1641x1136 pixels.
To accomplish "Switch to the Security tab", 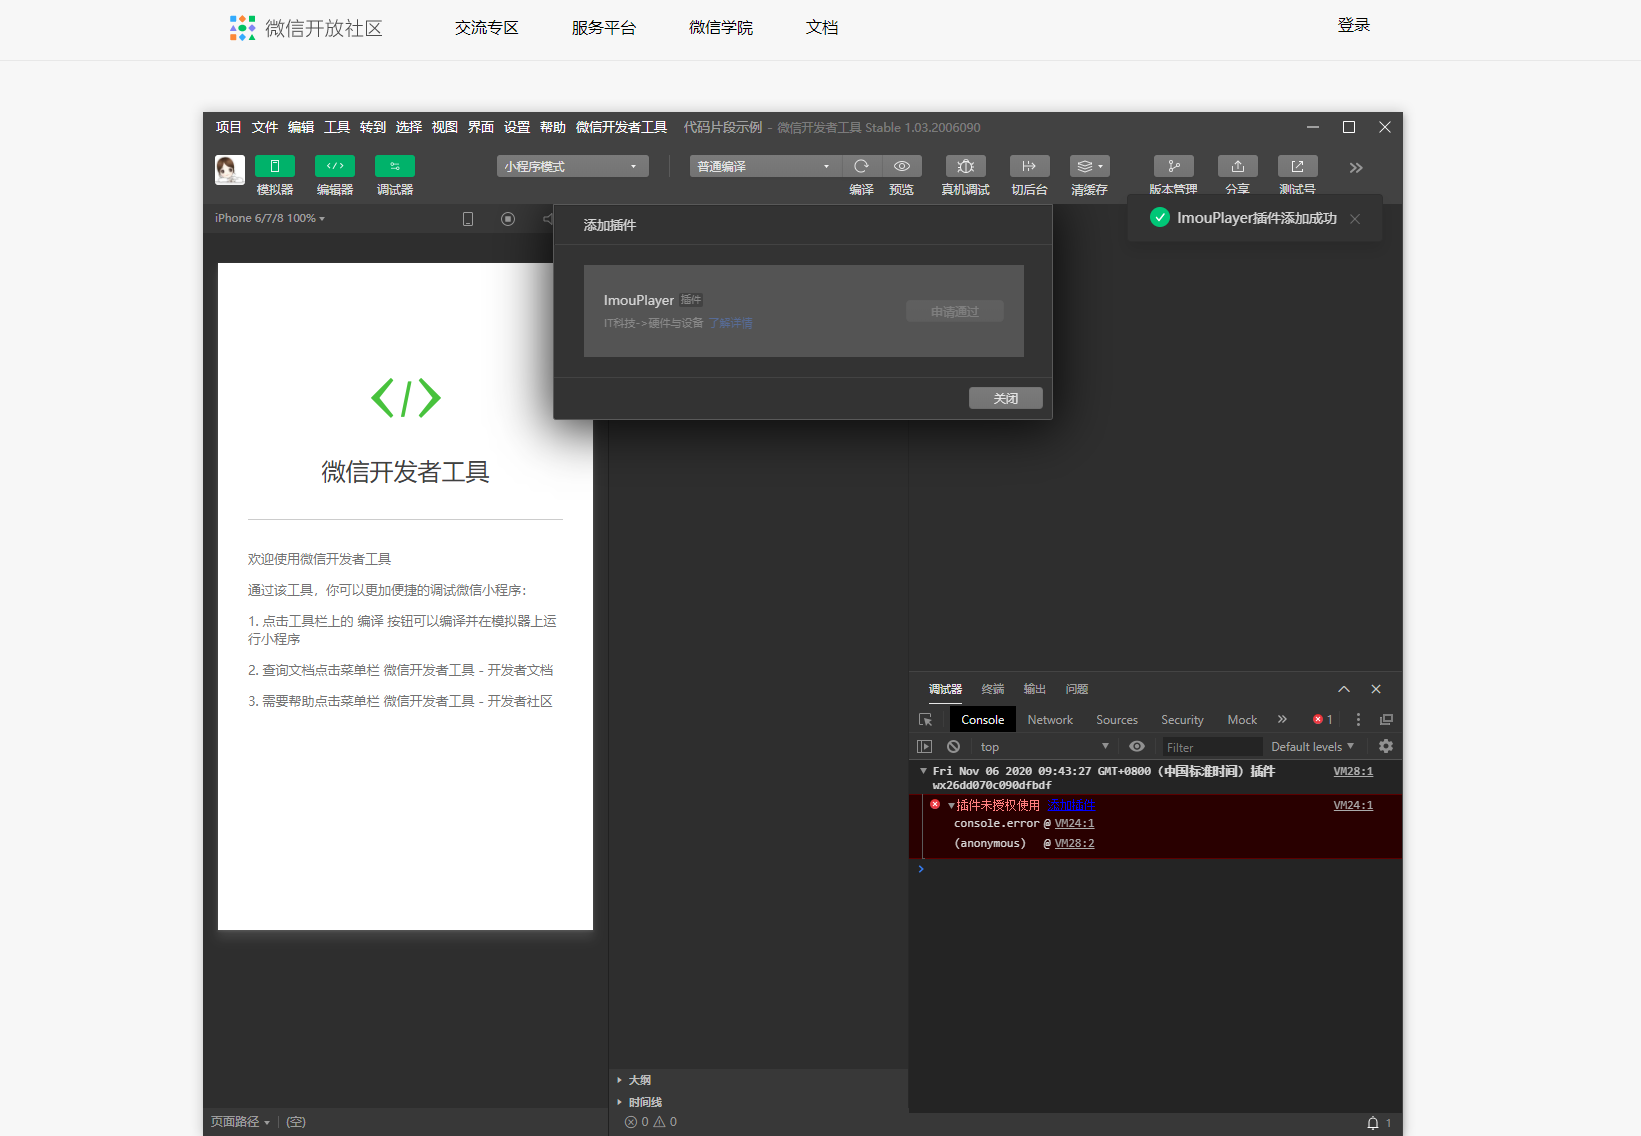I will pyautogui.click(x=1182, y=720).
